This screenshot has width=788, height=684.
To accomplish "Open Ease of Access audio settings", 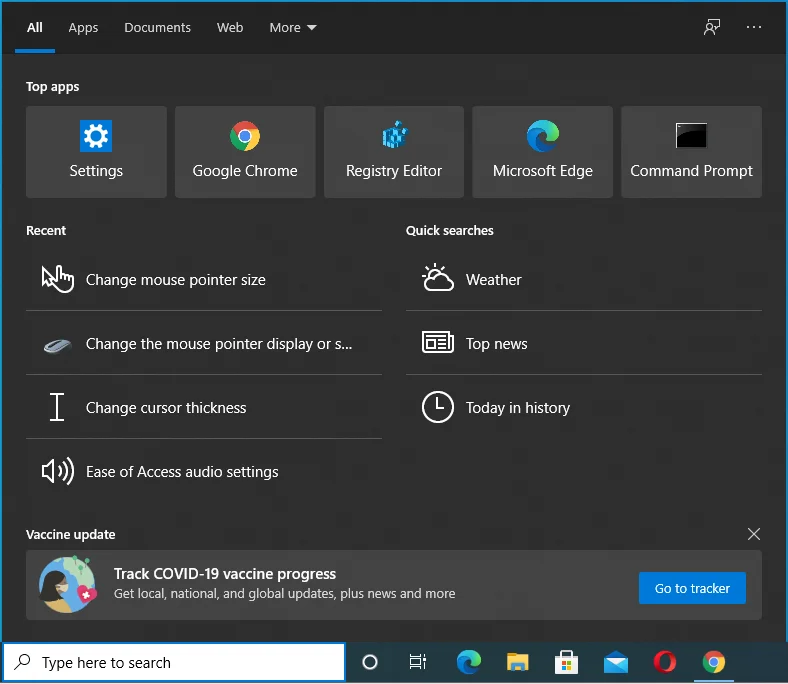I will [x=204, y=471].
